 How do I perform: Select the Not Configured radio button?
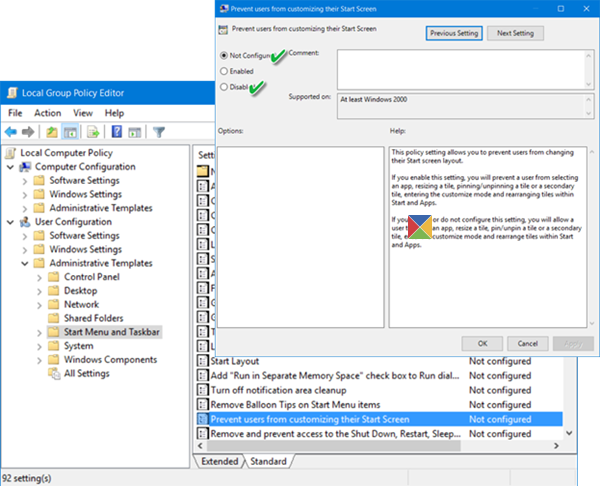224,55
